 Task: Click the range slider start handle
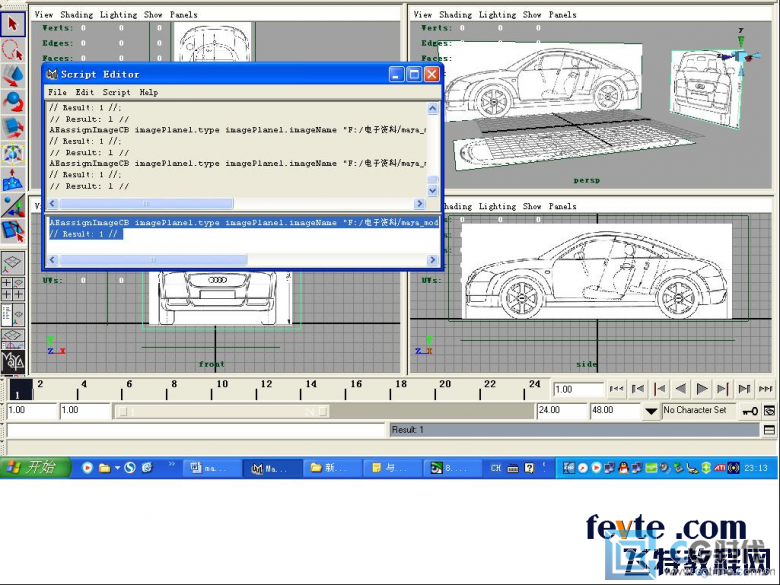click(x=123, y=411)
